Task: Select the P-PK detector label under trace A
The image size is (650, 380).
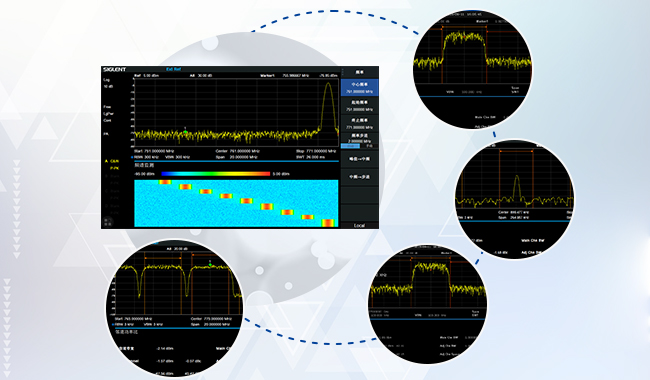Action: point(114,168)
